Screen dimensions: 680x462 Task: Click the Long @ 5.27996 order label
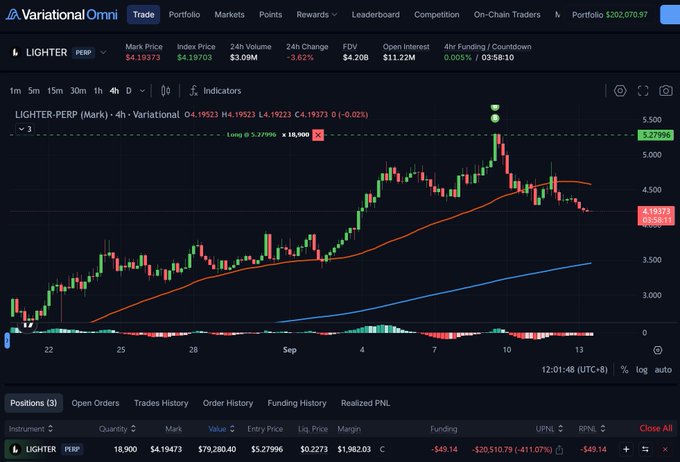tap(252, 135)
